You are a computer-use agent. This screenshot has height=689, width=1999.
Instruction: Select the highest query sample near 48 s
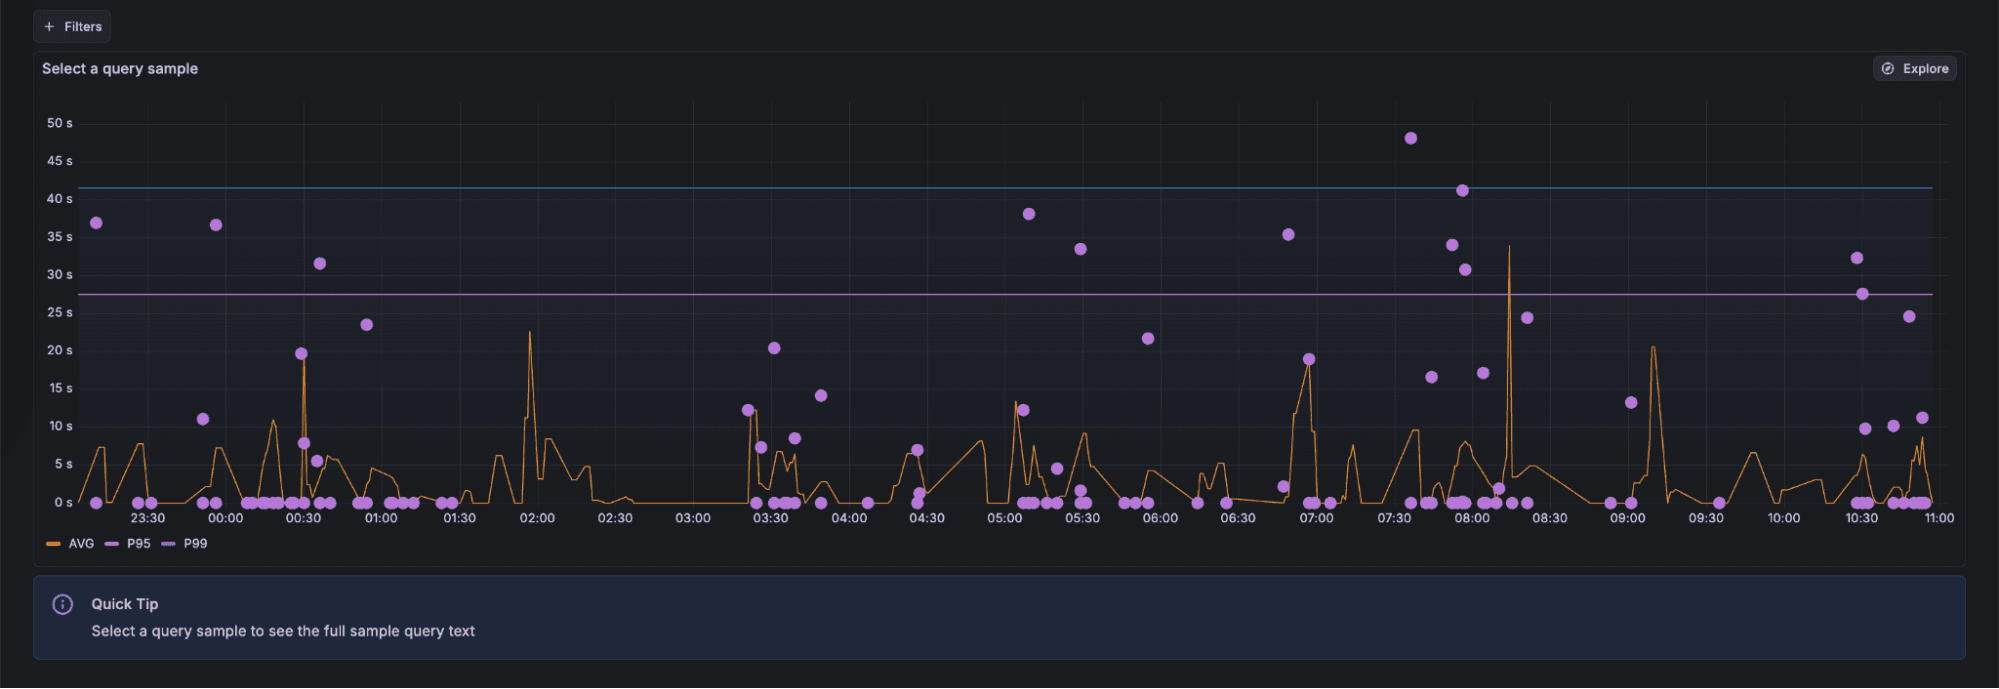tap(1410, 139)
